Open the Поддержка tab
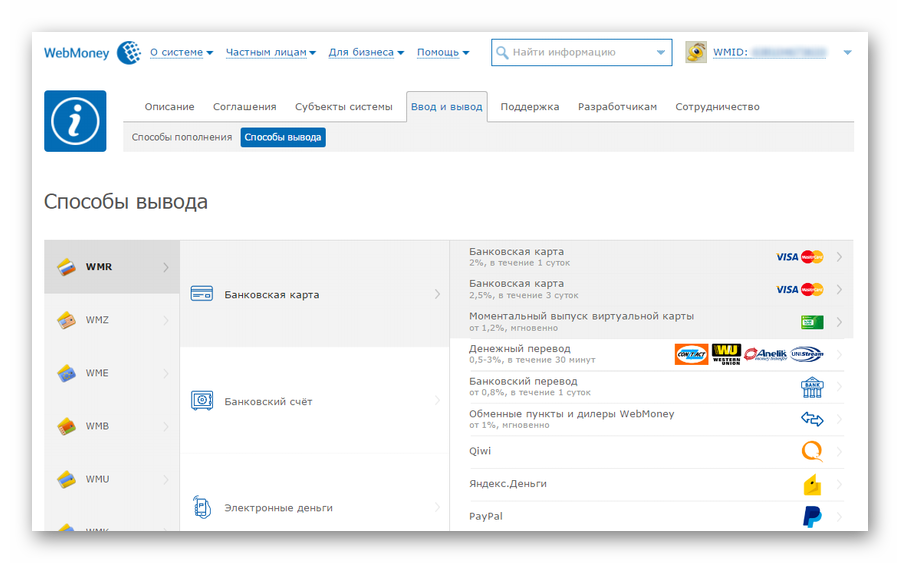 (x=530, y=107)
